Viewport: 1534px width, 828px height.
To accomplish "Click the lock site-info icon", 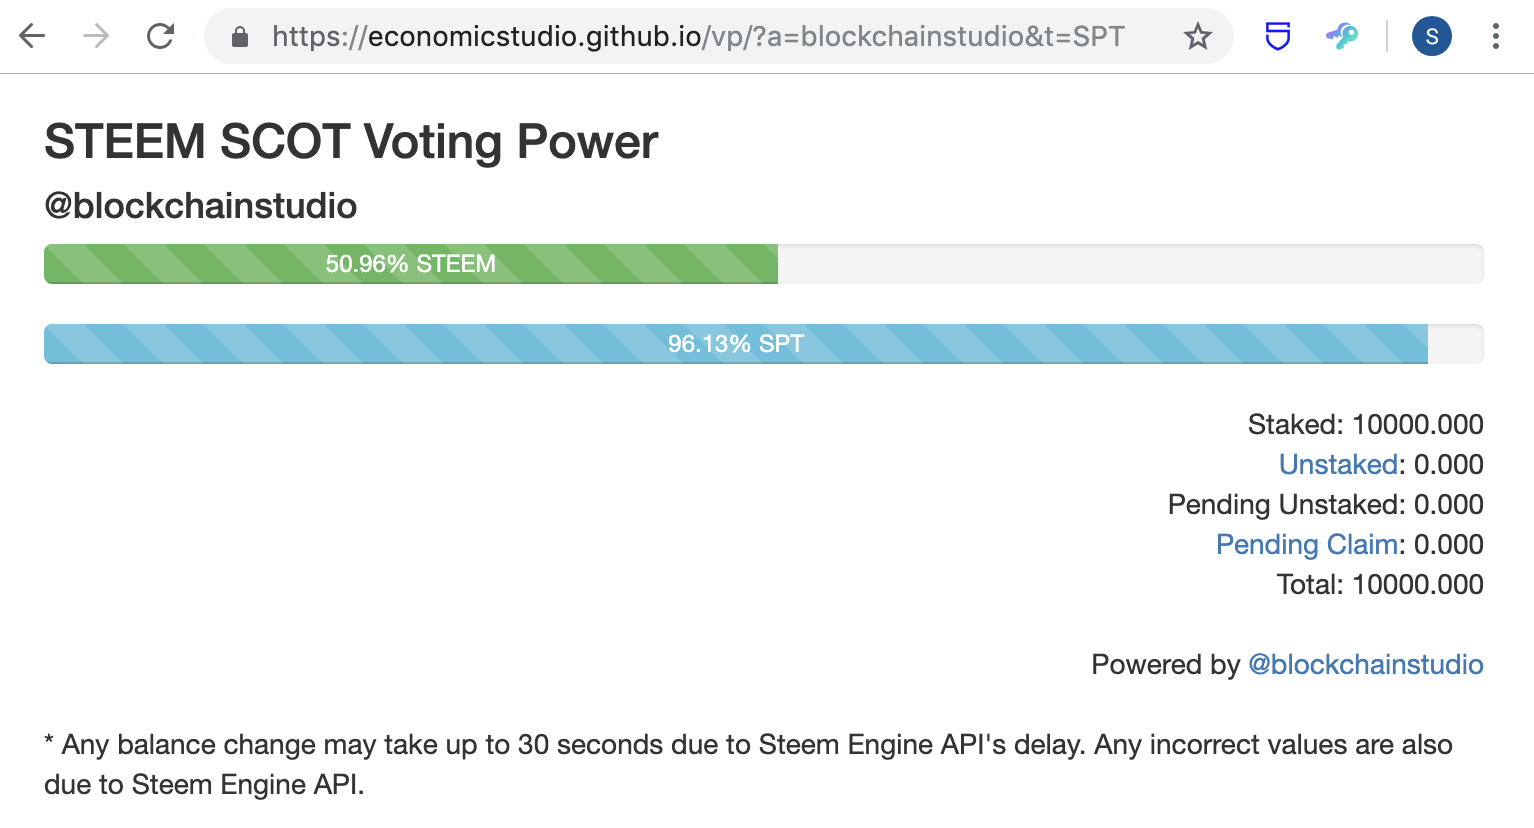I will click(240, 37).
